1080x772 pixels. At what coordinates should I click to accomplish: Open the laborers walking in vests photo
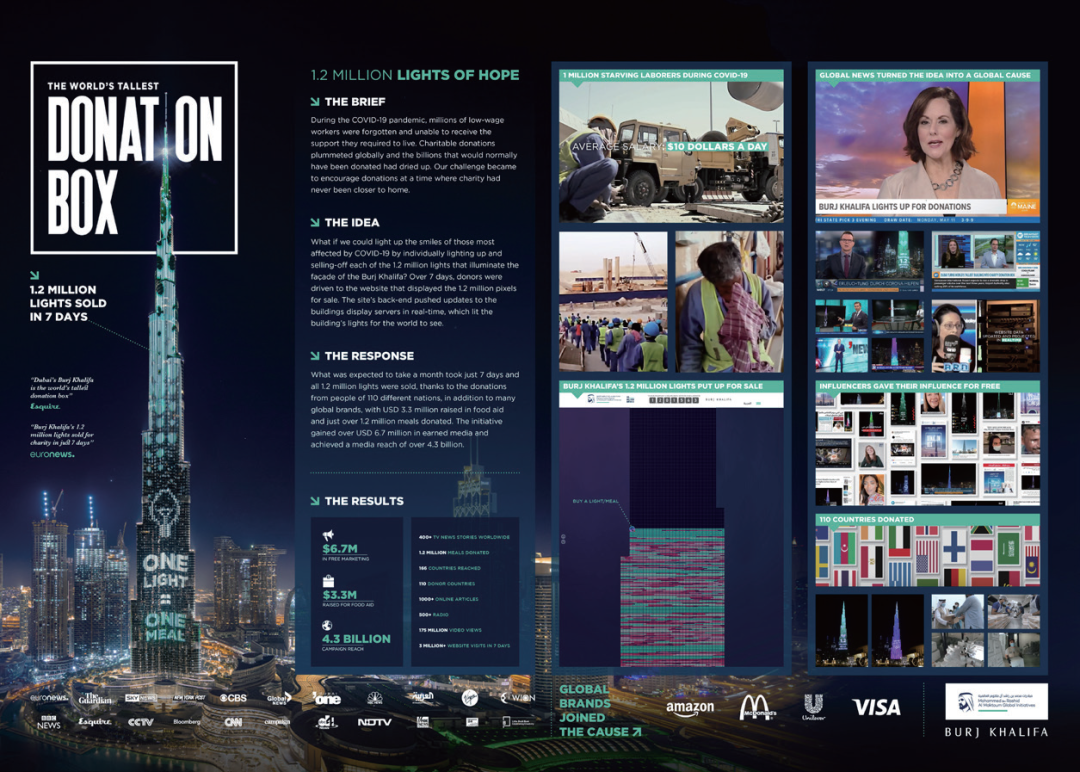point(613,302)
